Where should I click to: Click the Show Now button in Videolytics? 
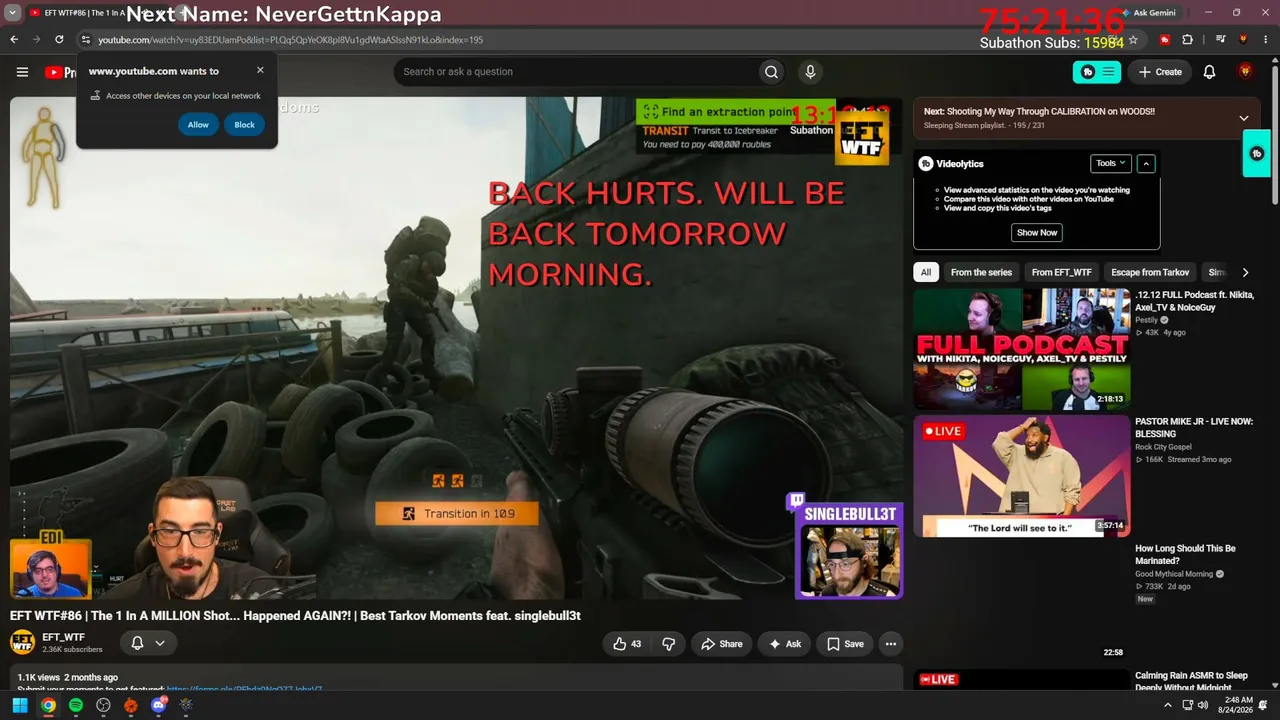tap(1037, 232)
